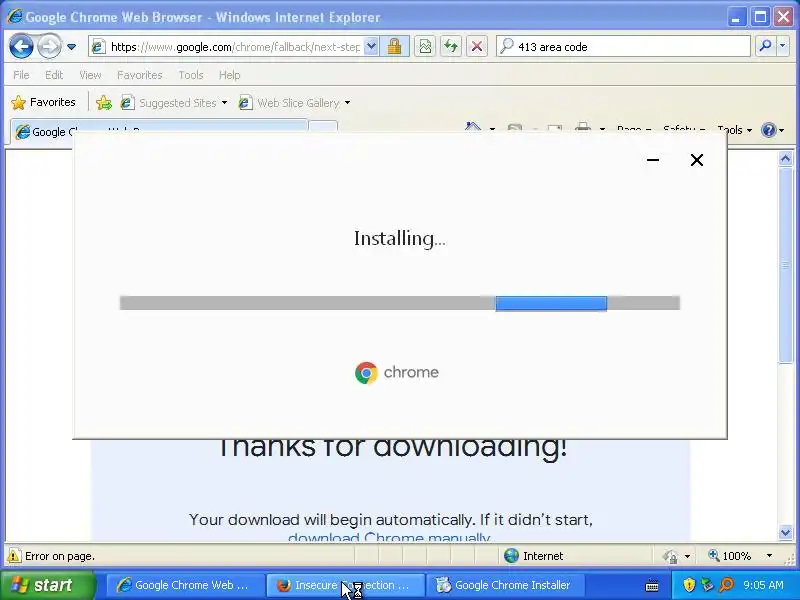Screen dimensions: 800x600
Task: Open Web Slice Gallery link
Action: coord(298,103)
